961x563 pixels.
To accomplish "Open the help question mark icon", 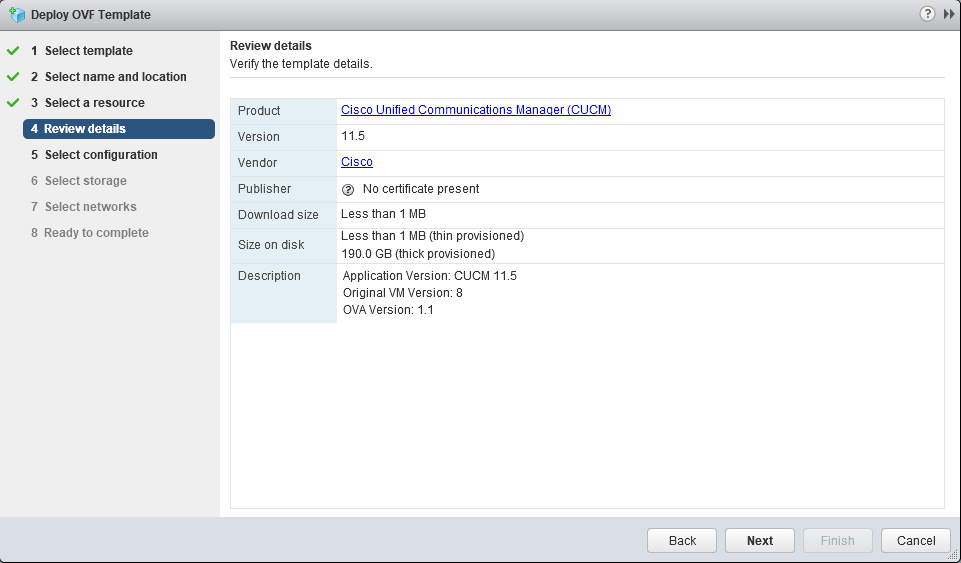I will 927,13.
